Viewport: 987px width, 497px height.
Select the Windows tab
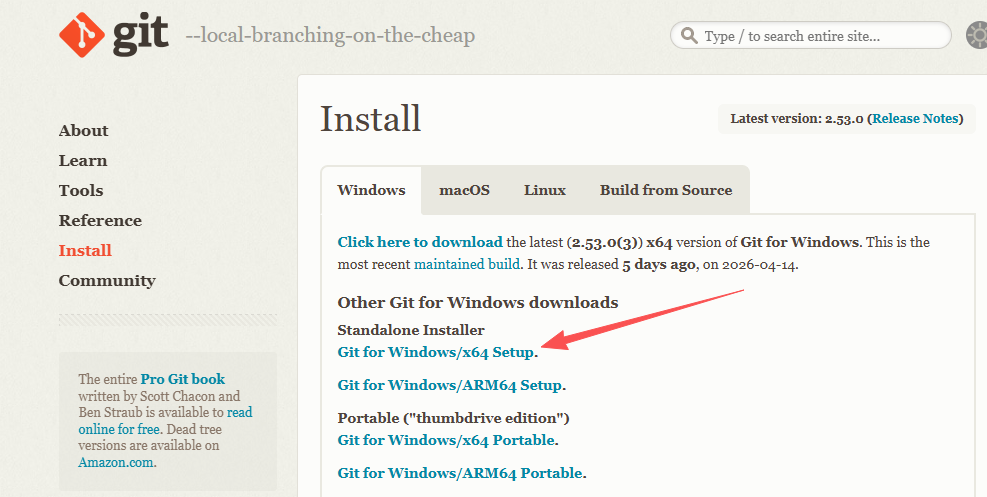coord(371,190)
